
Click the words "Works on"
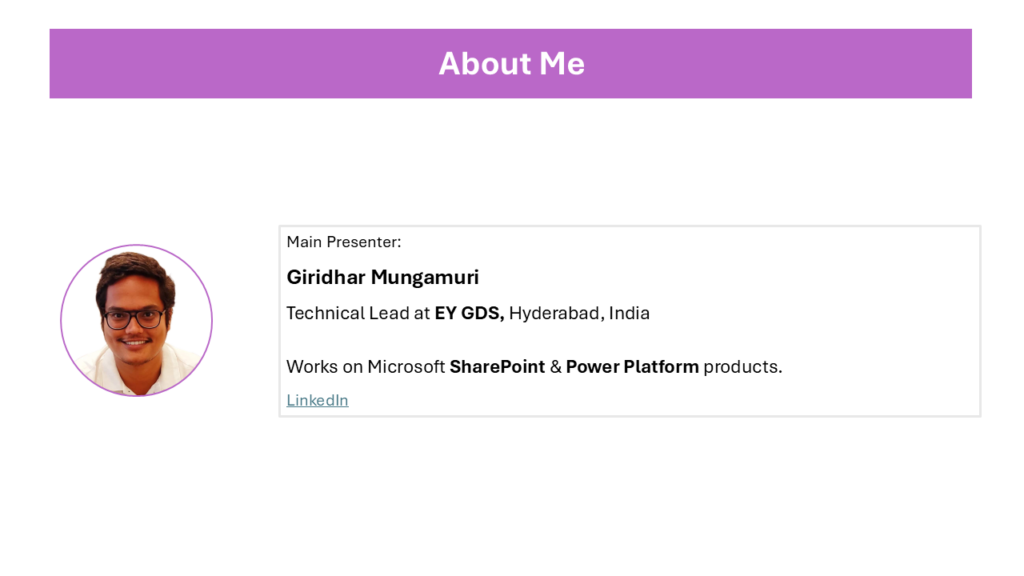[x=324, y=367]
